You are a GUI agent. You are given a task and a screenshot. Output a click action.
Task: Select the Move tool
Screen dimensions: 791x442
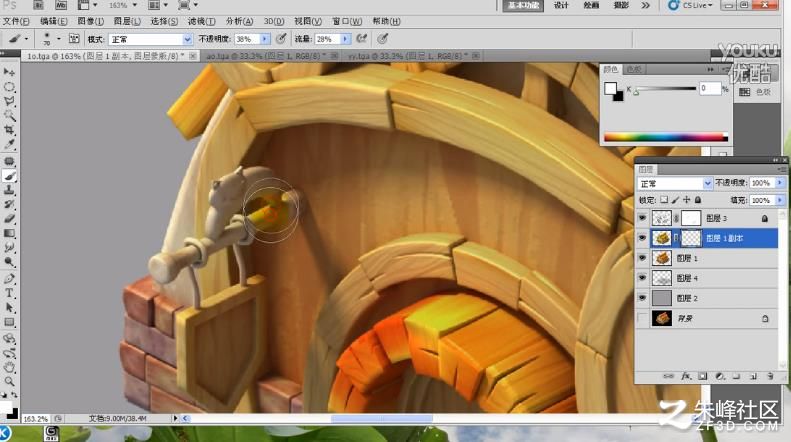[9, 72]
